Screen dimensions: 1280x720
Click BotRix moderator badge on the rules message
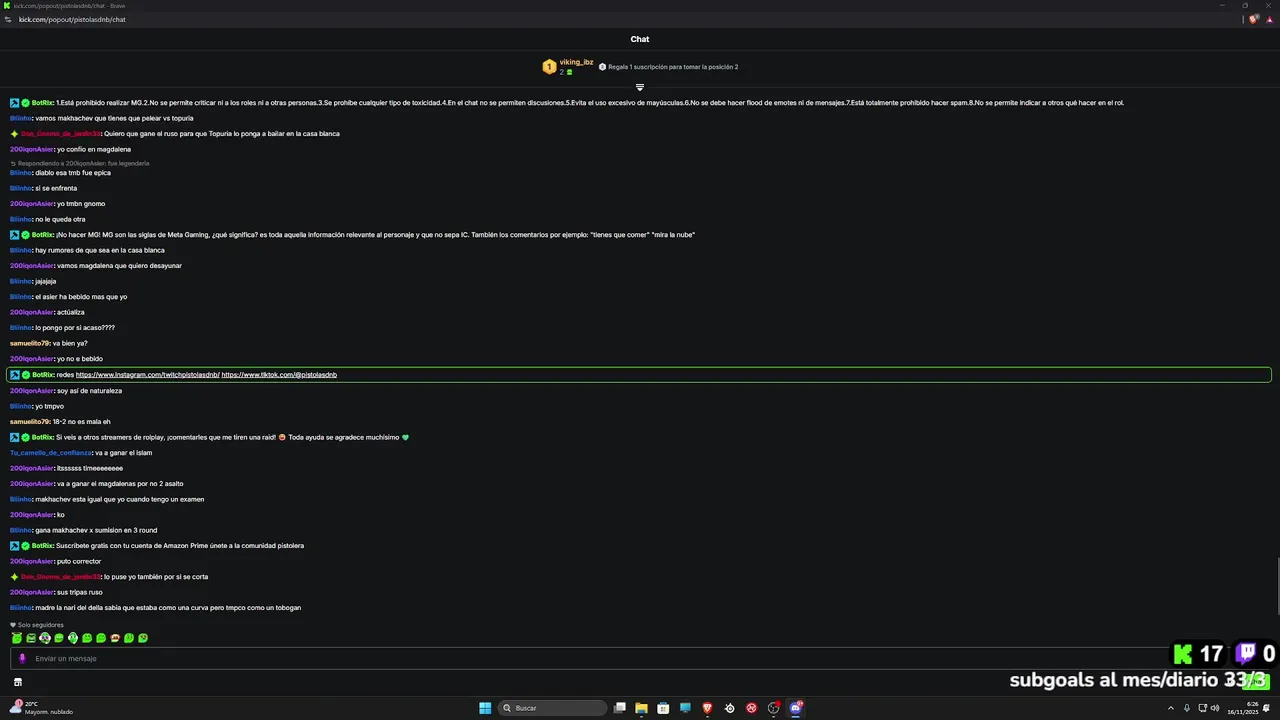point(15,103)
